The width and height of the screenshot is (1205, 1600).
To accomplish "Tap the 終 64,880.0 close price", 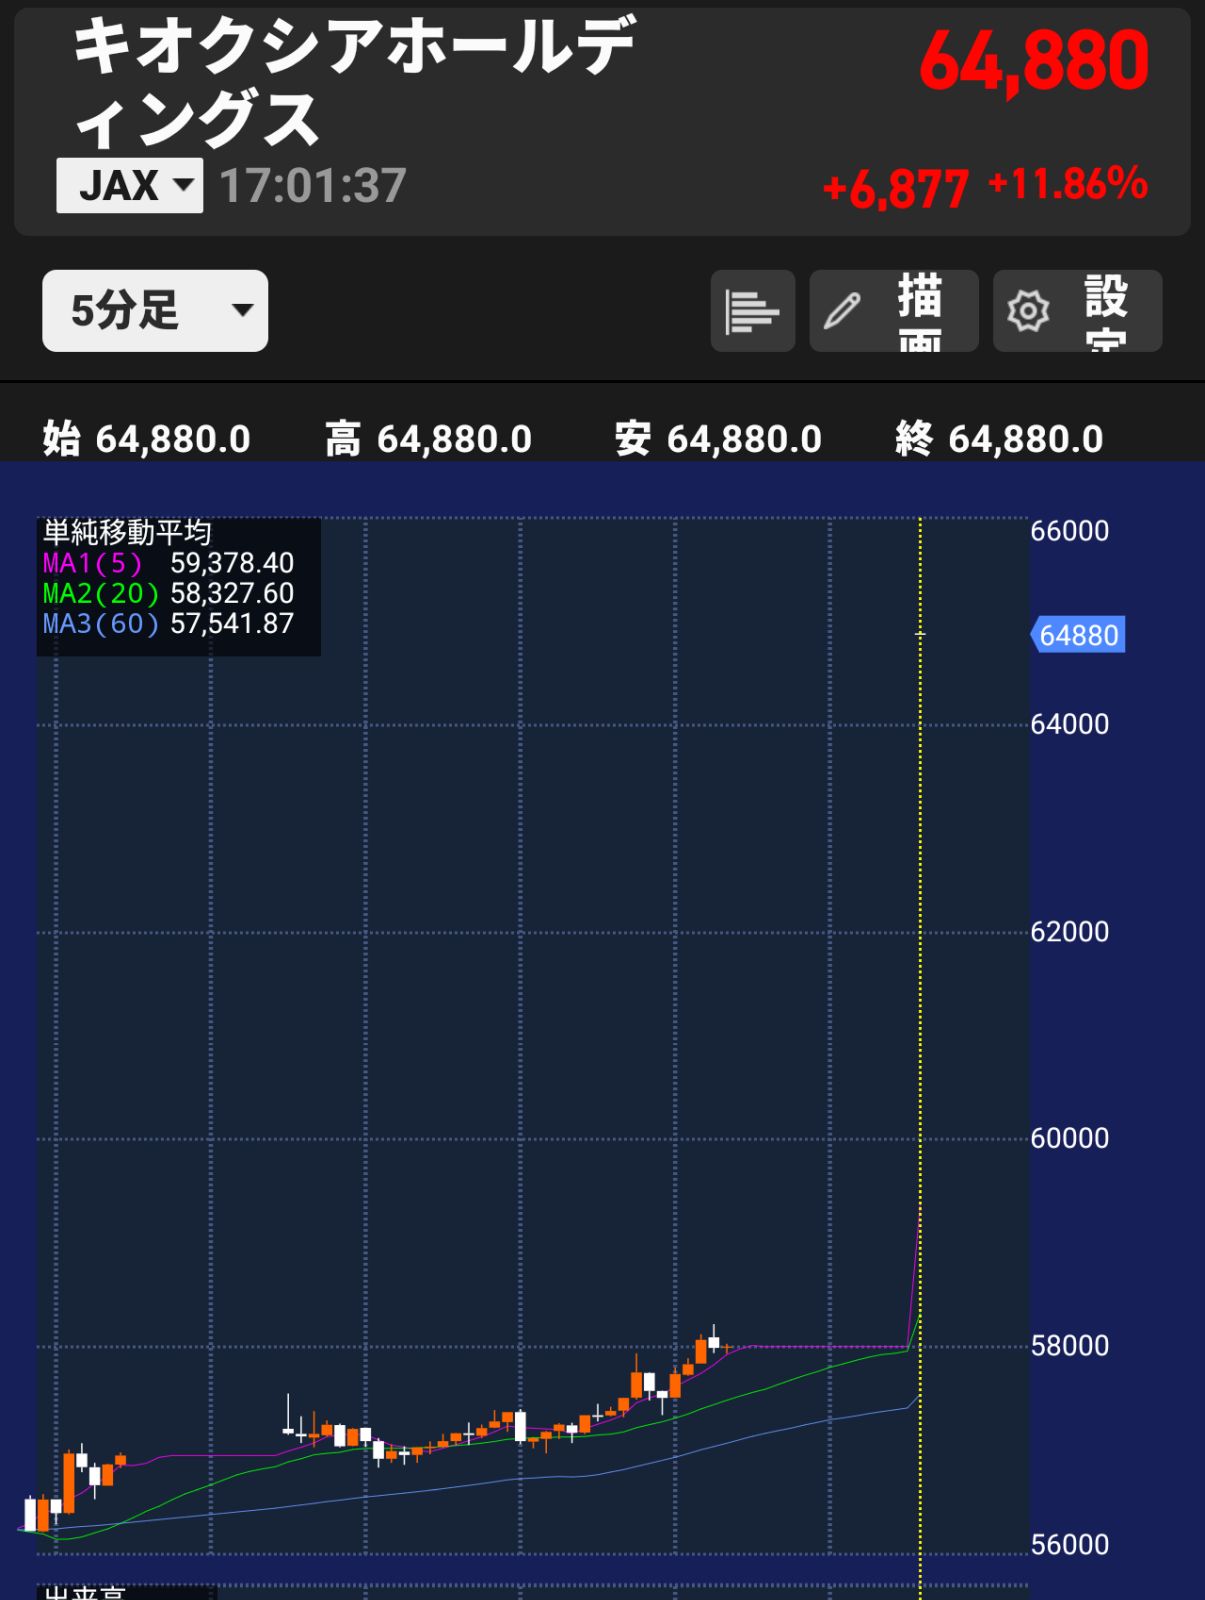I will tap(999, 438).
